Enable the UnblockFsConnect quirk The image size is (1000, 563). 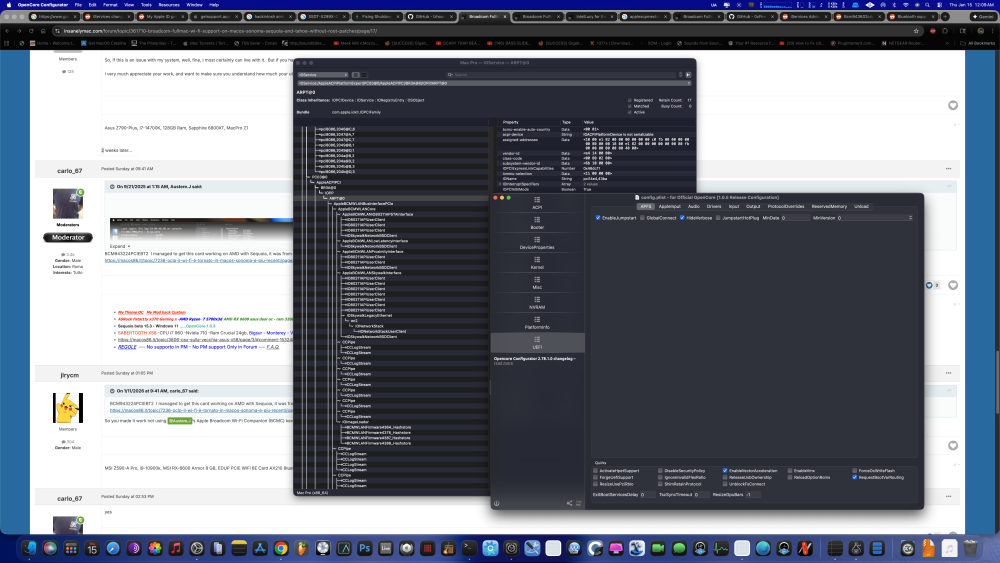tap(725, 484)
